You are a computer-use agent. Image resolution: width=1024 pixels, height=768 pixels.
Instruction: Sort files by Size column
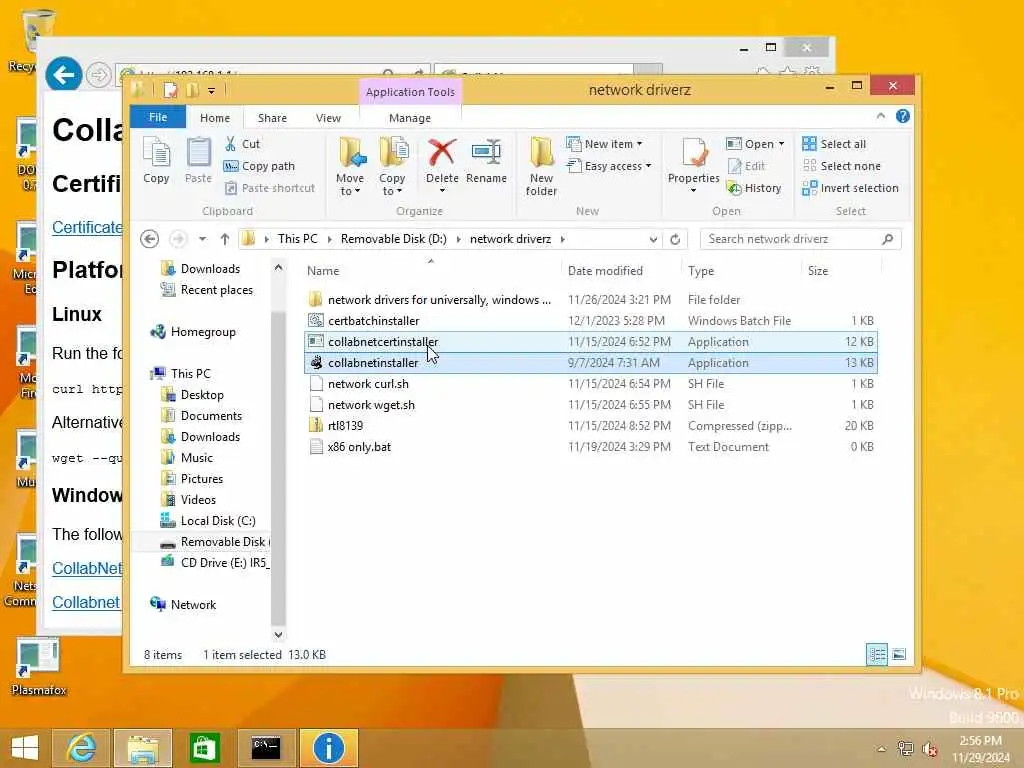[x=841, y=270]
